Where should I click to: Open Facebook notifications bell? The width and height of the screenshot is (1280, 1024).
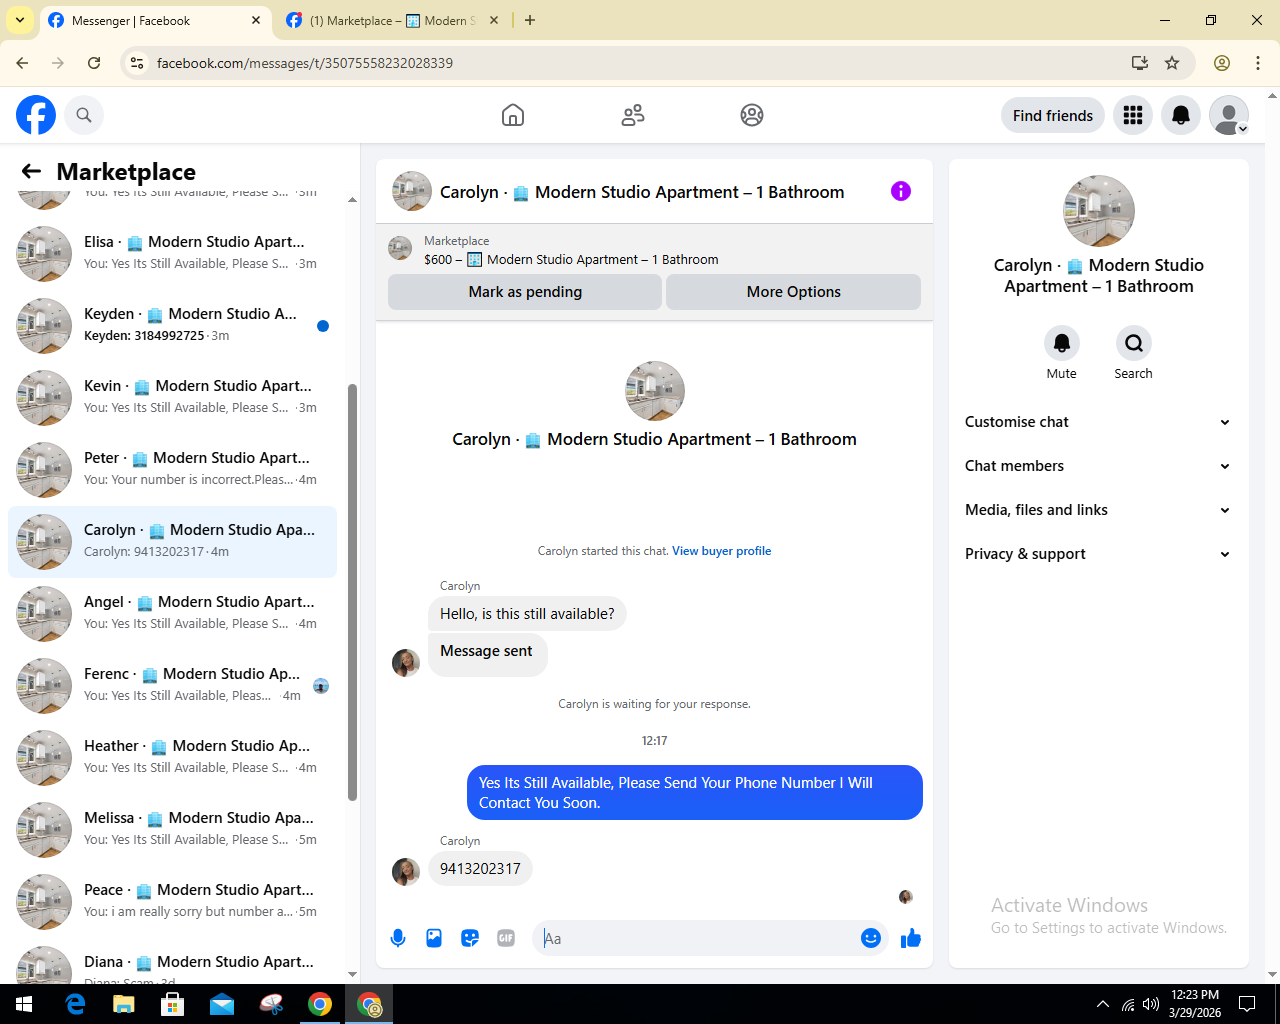coord(1181,115)
